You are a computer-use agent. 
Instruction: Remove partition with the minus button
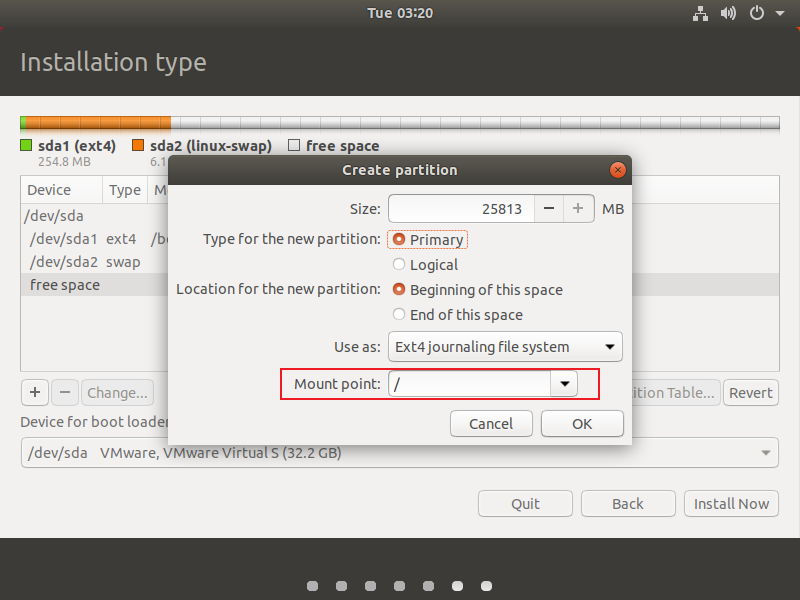click(x=65, y=392)
